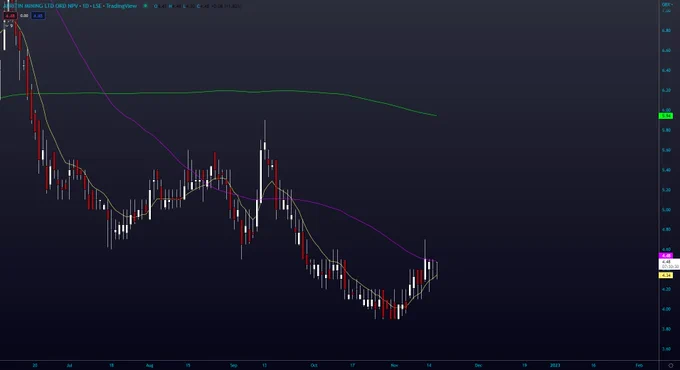Open the GBX currency dropdown

pyautogui.click(x=667, y=4)
